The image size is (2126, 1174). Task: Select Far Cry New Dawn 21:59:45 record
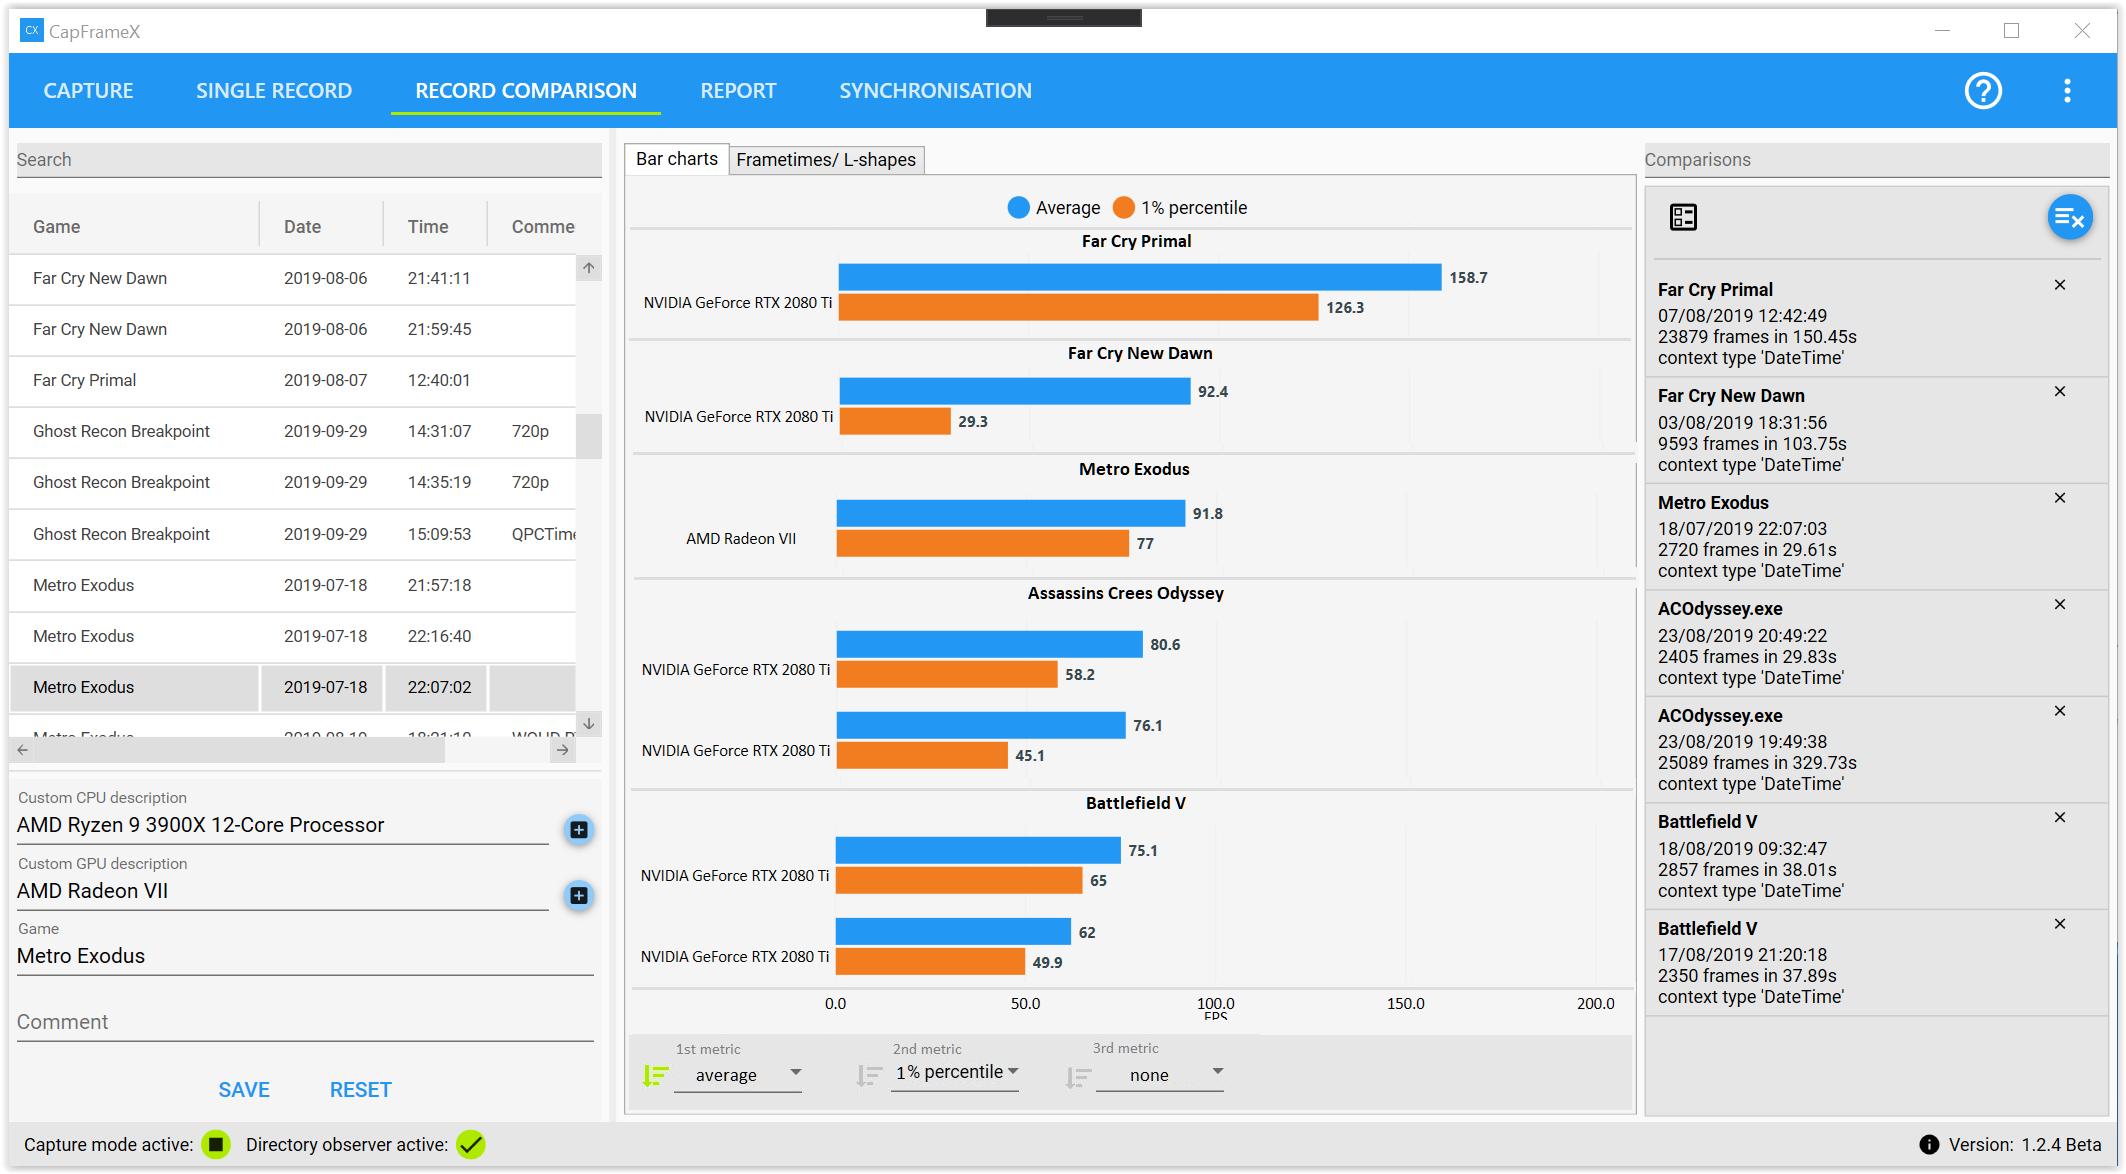click(292, 330)
